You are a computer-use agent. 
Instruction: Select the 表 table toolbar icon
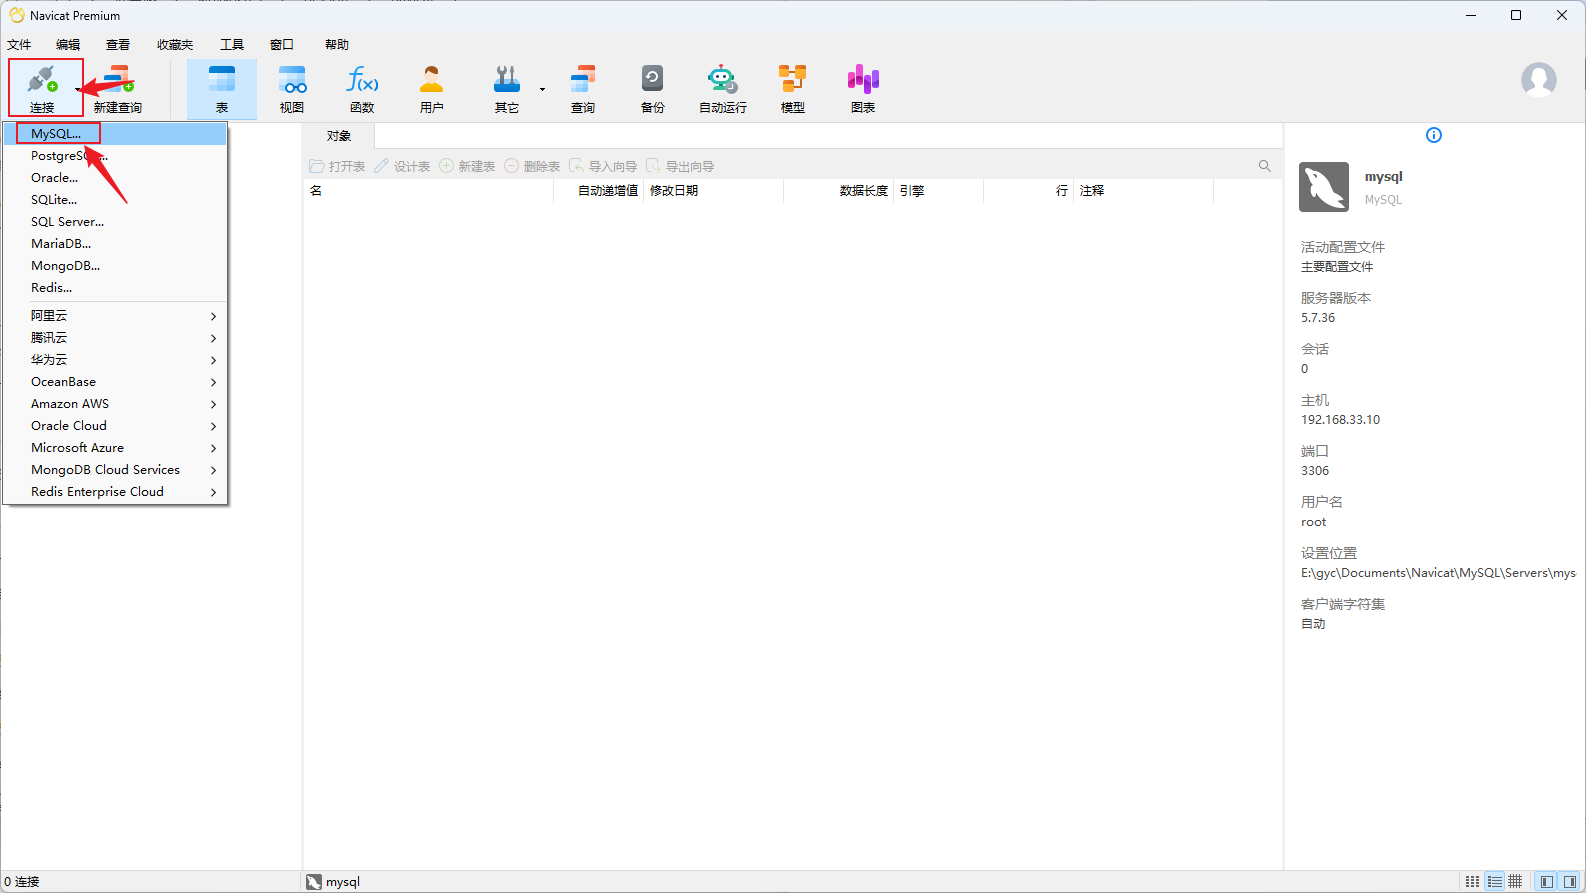click(222, 88)
